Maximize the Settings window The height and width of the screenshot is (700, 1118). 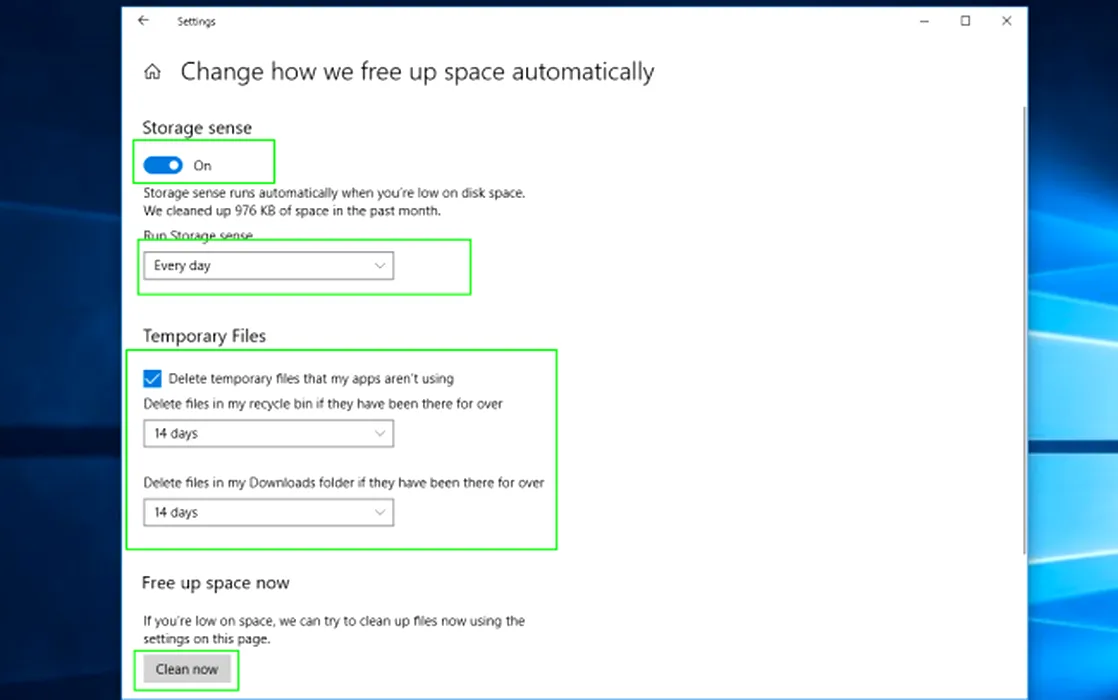click(x=965, y=21)
